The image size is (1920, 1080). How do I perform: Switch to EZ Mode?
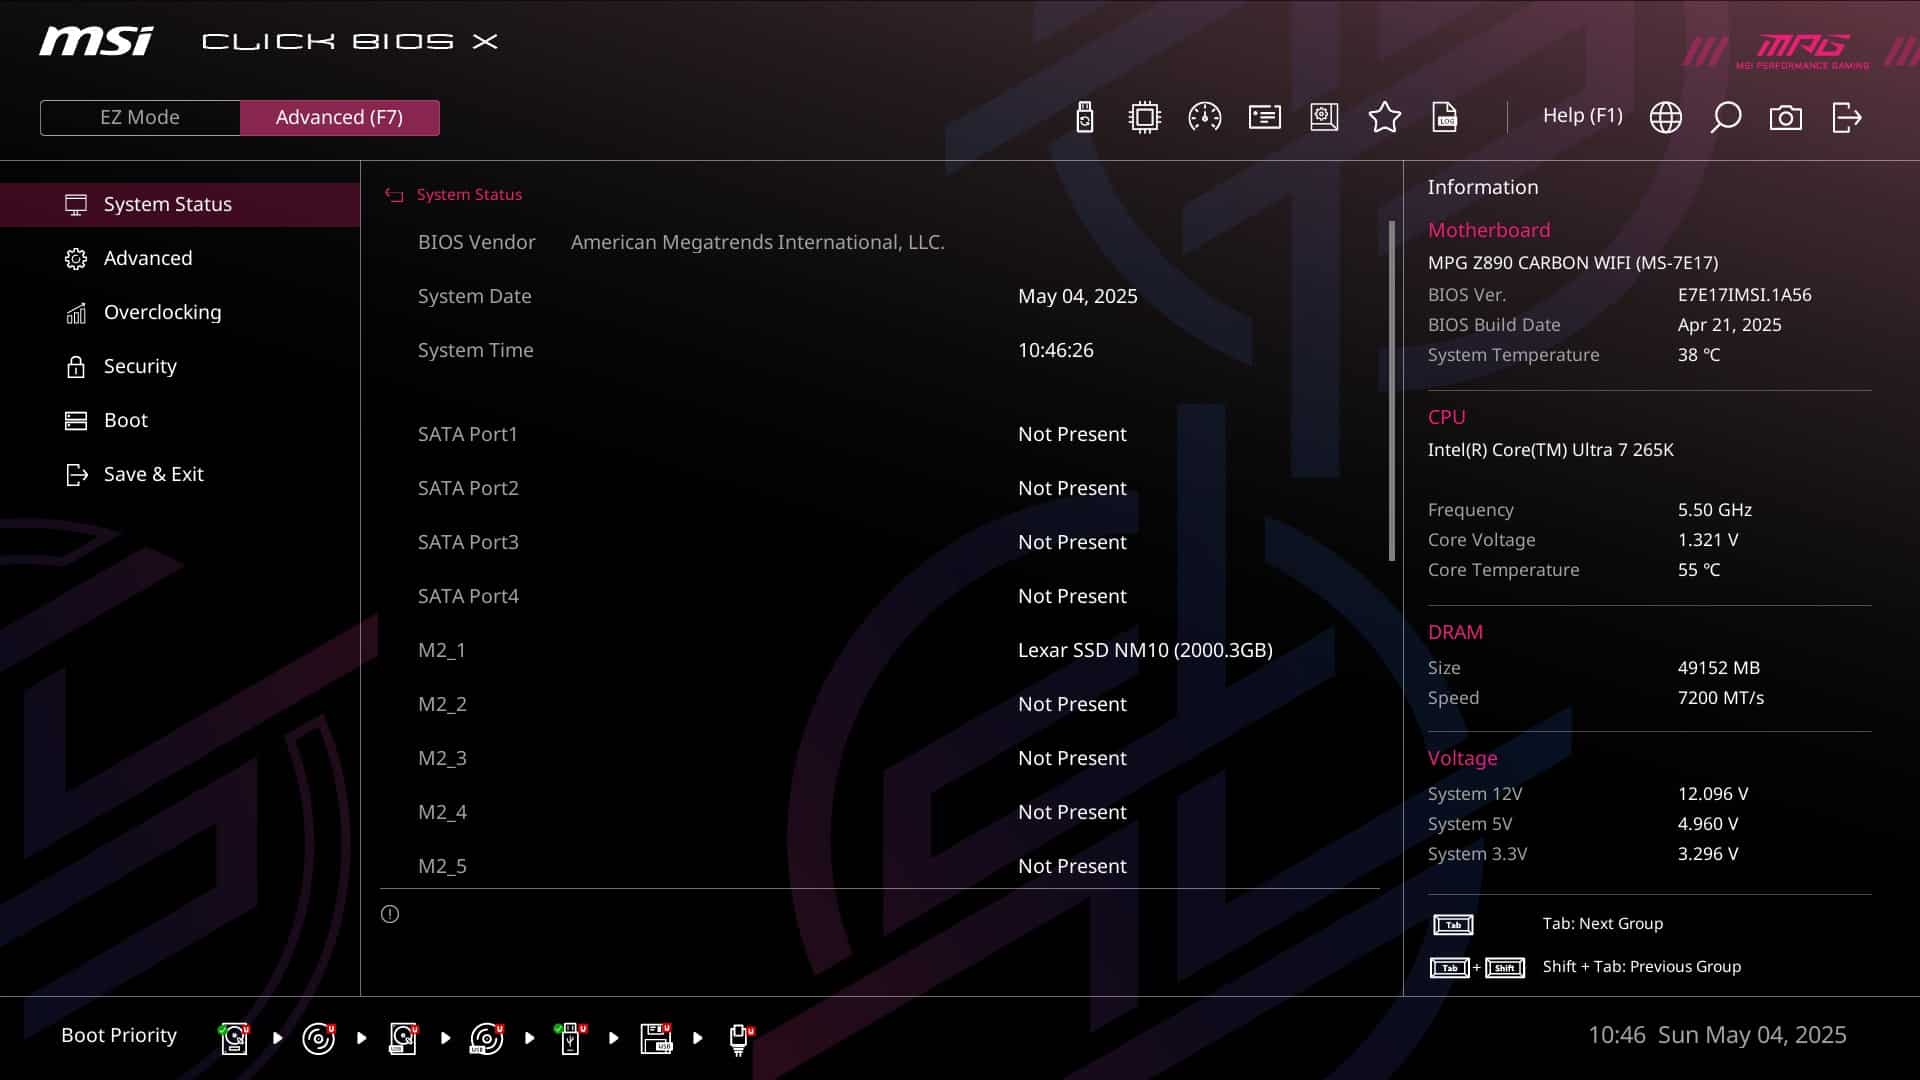pyautogui.click(x=140, y=117)
